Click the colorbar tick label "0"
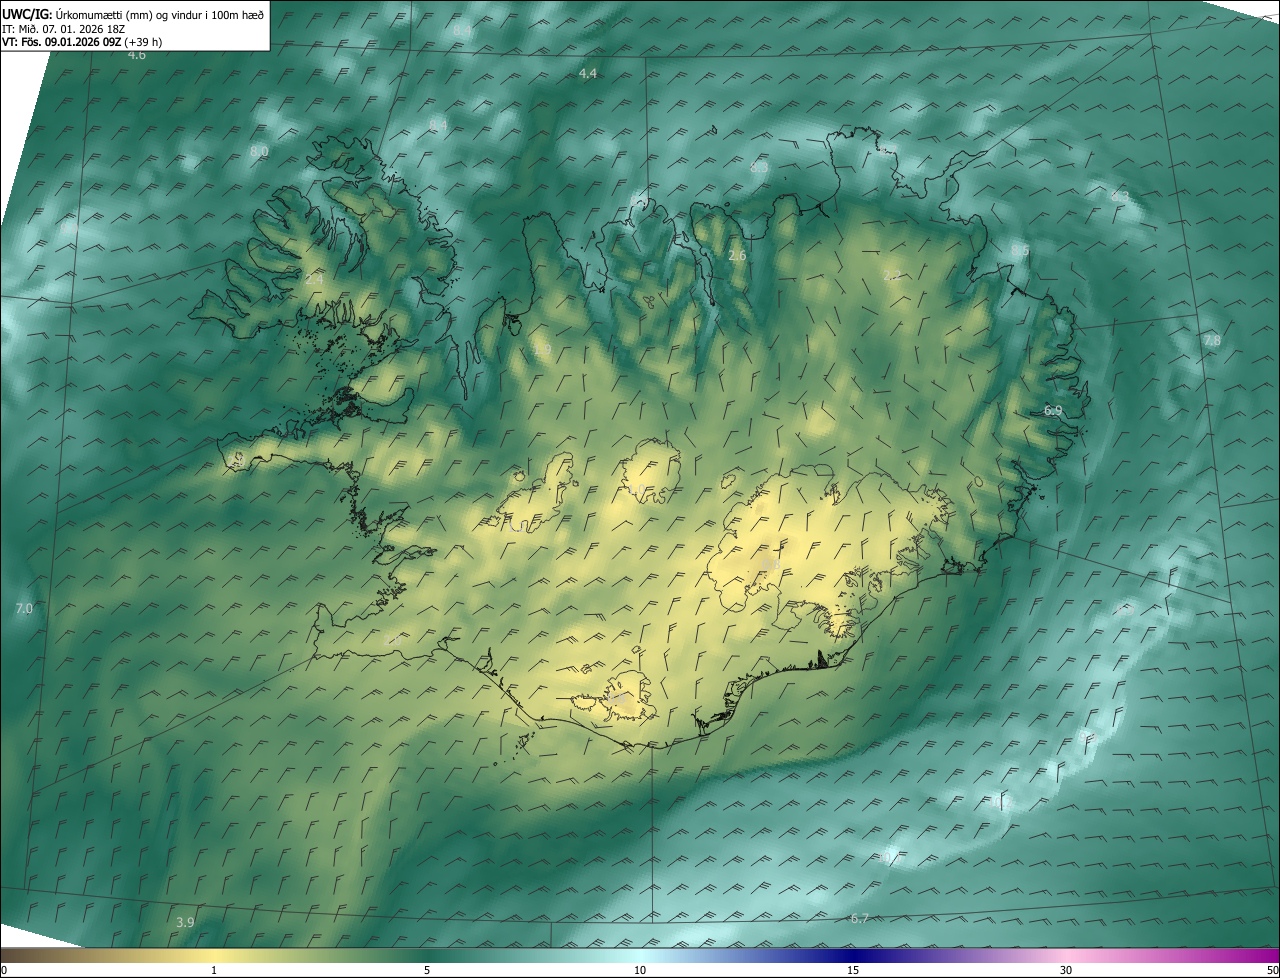This screenshot has width=1280, height=978. [x=4, y=970]
